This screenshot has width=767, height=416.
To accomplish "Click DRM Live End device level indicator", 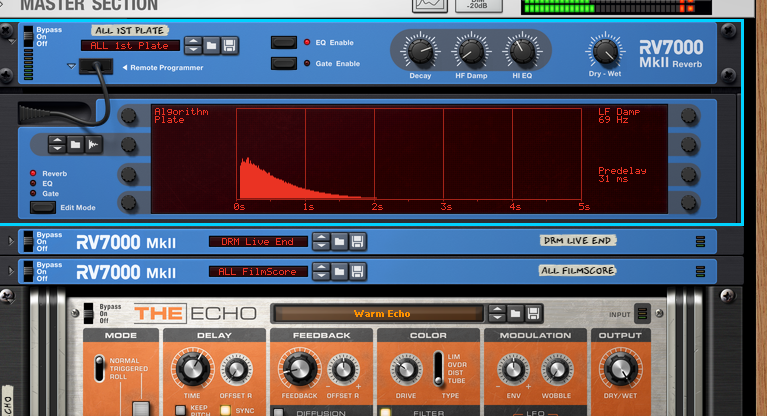I will point(700,241).
